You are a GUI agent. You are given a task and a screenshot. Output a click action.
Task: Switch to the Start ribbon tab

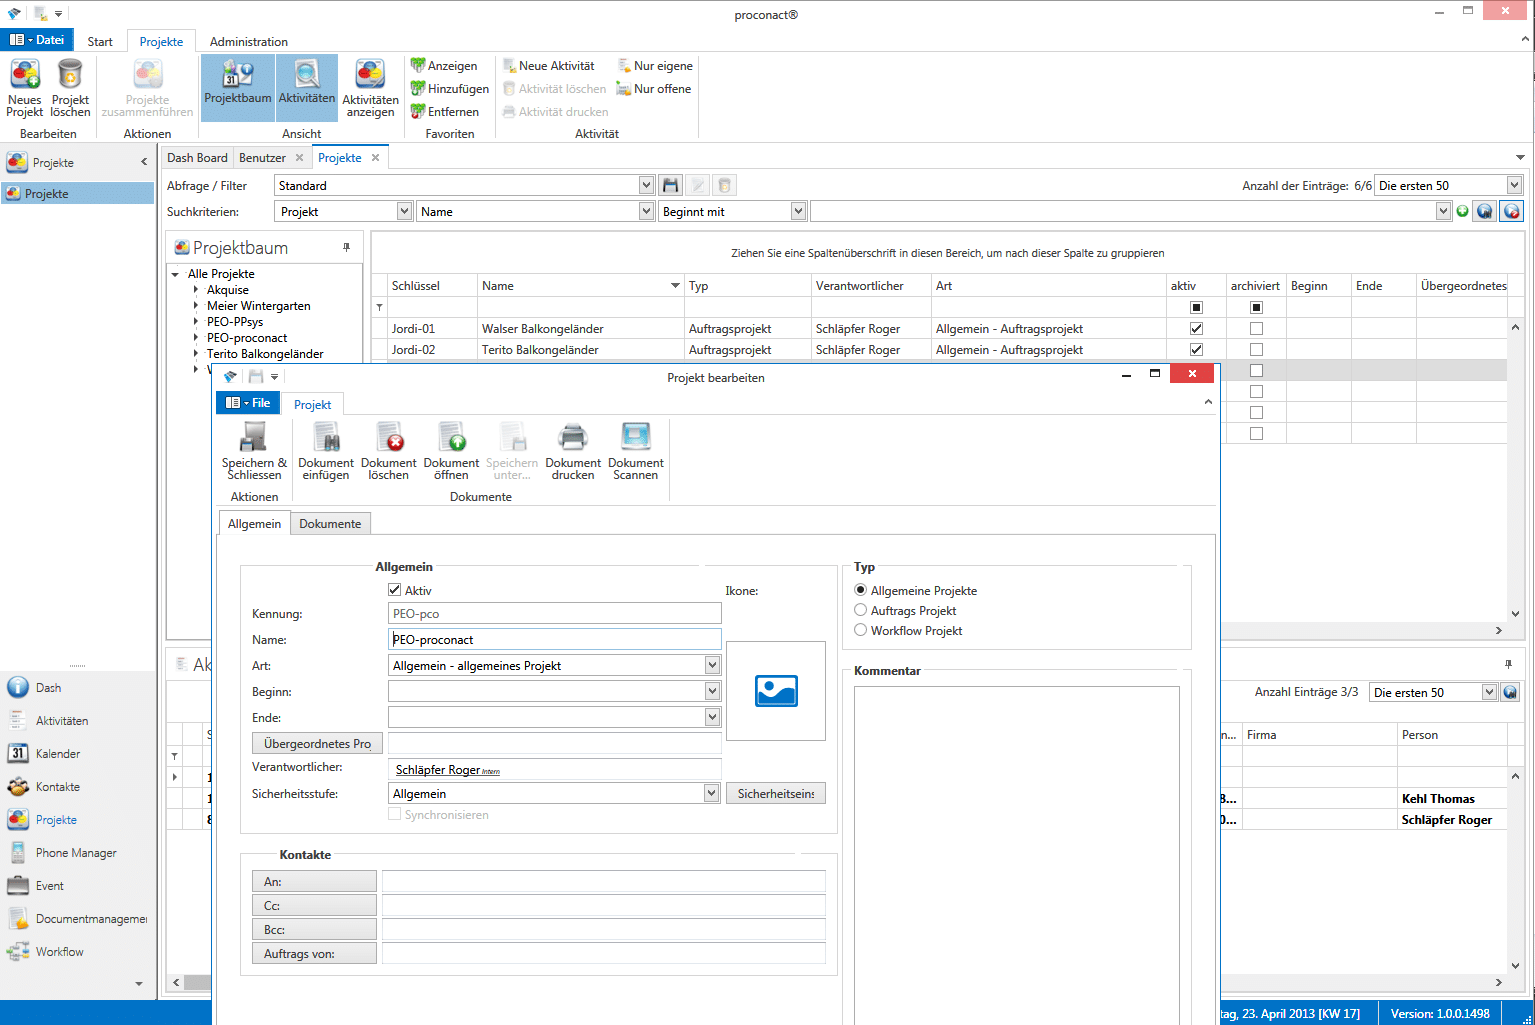100,42
